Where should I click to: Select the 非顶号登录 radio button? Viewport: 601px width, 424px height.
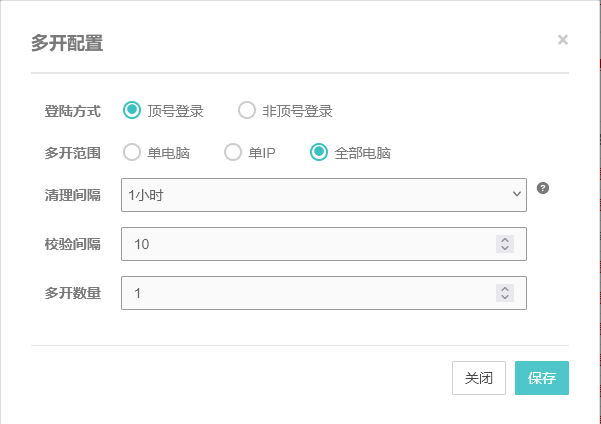tap(246, 110)
